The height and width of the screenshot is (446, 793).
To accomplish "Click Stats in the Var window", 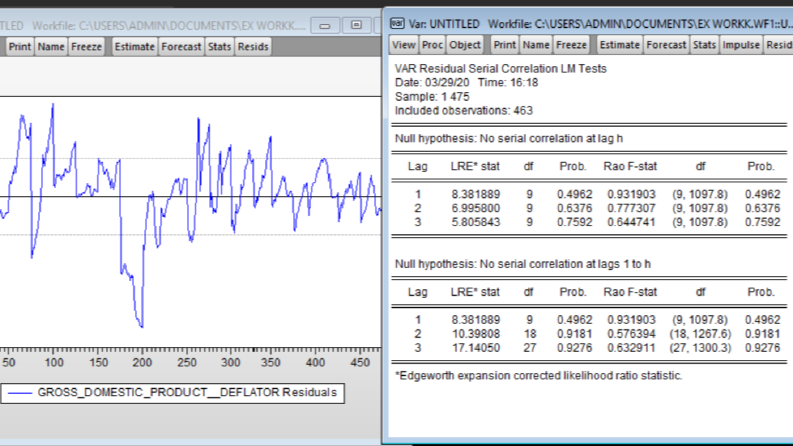I will pyautogui.click(x=704, y=45).
